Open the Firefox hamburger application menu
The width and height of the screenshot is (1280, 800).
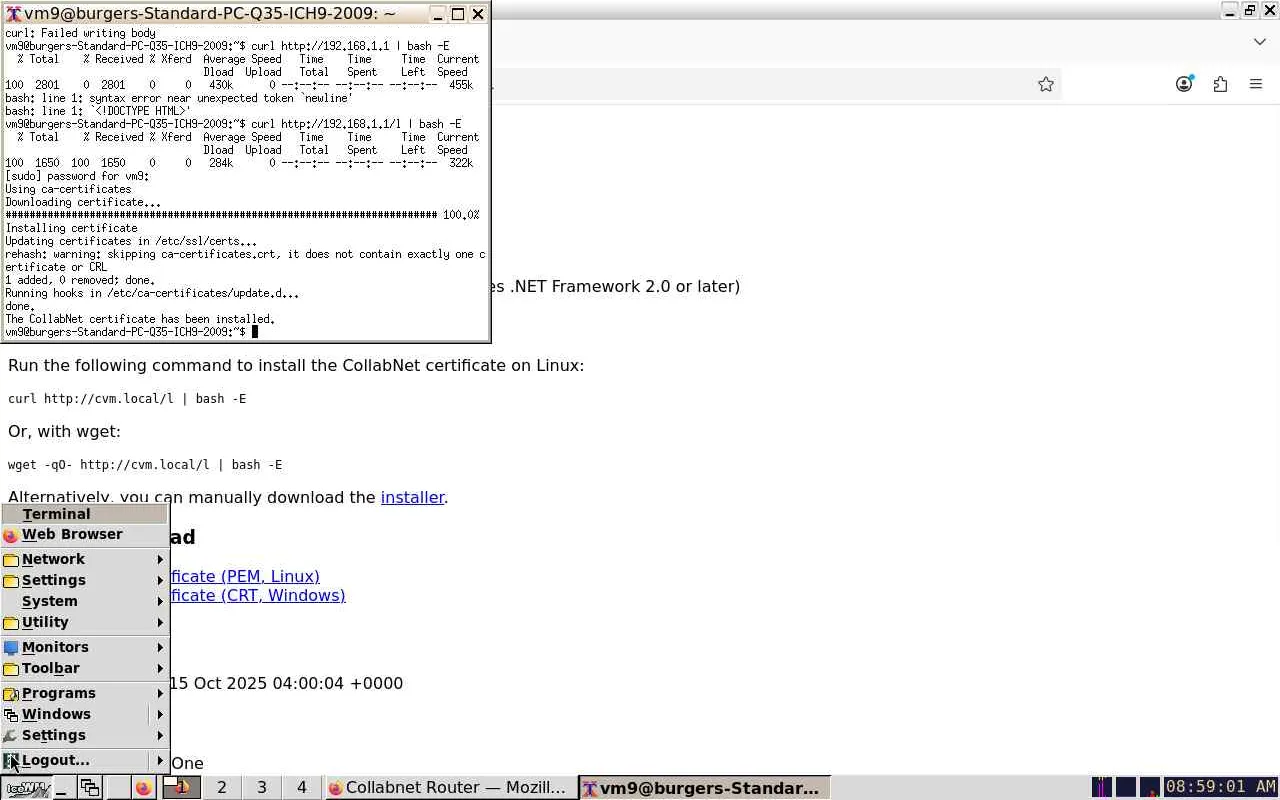tap(1256, 85)
